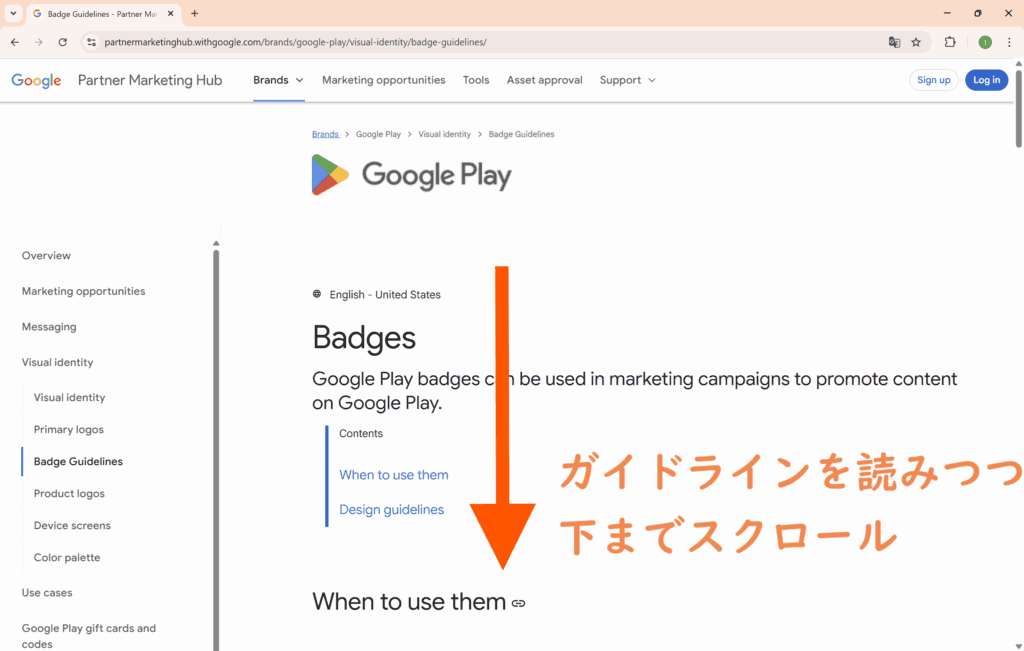The height and width of the screenshot is (651, 1024).
Task: Jump to Design guidelines contents link
Action: point(391,509)
